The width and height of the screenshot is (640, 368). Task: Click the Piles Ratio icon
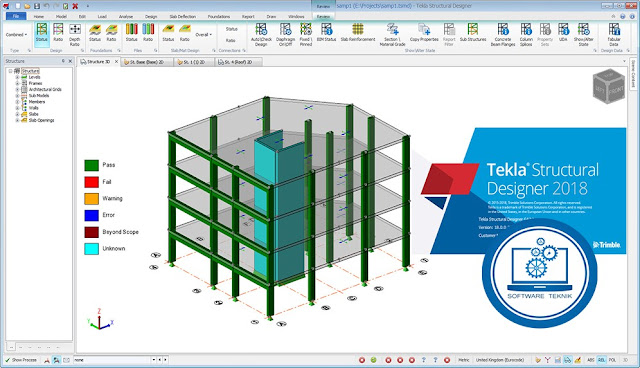[148, 32]
